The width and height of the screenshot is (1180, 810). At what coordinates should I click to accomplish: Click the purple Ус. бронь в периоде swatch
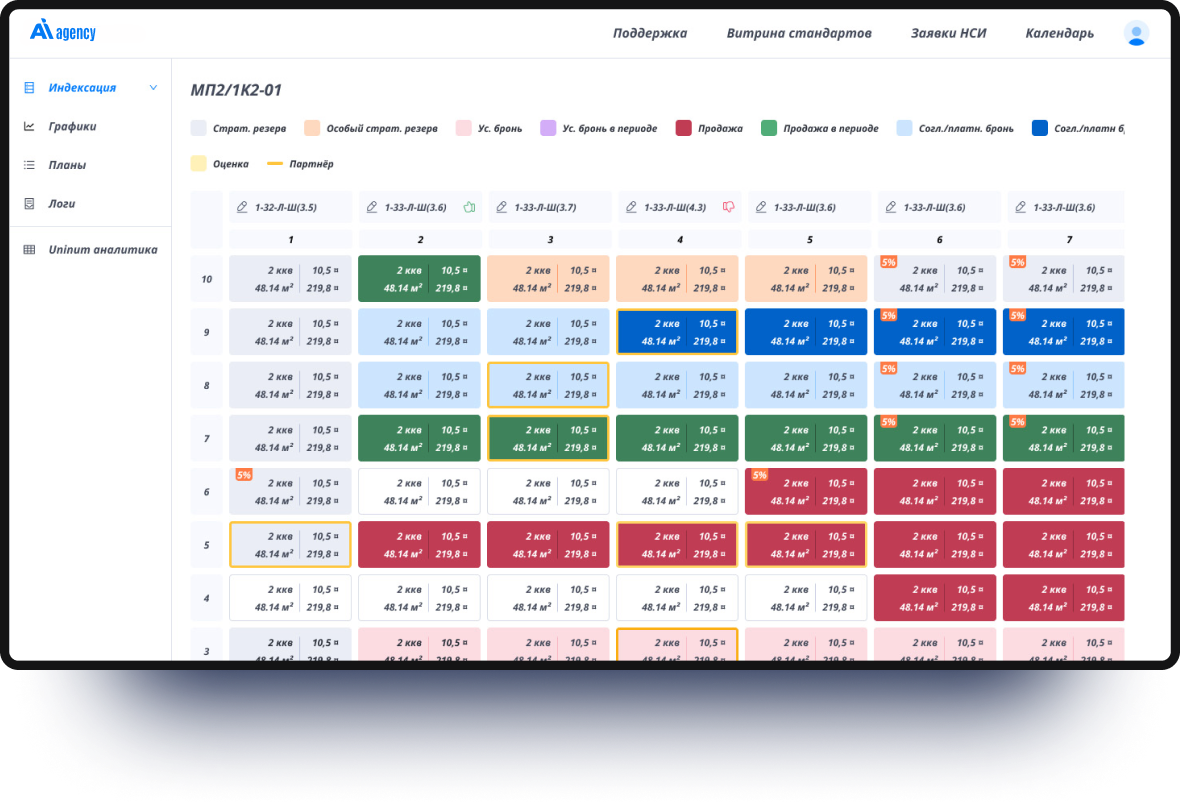tap(548, 128)
